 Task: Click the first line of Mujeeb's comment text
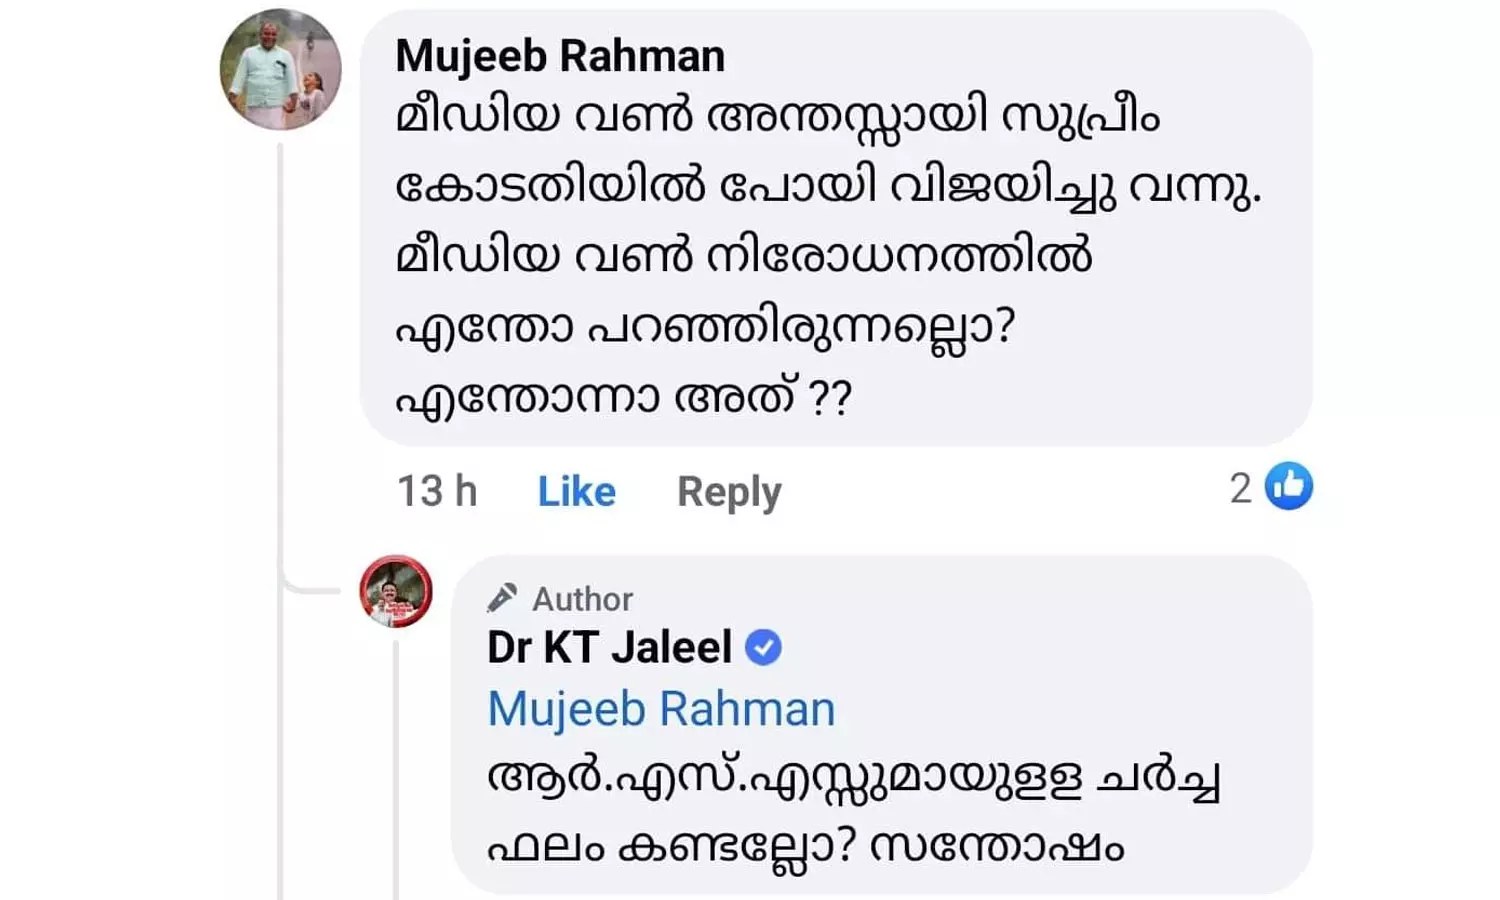(x=777, y=118)
